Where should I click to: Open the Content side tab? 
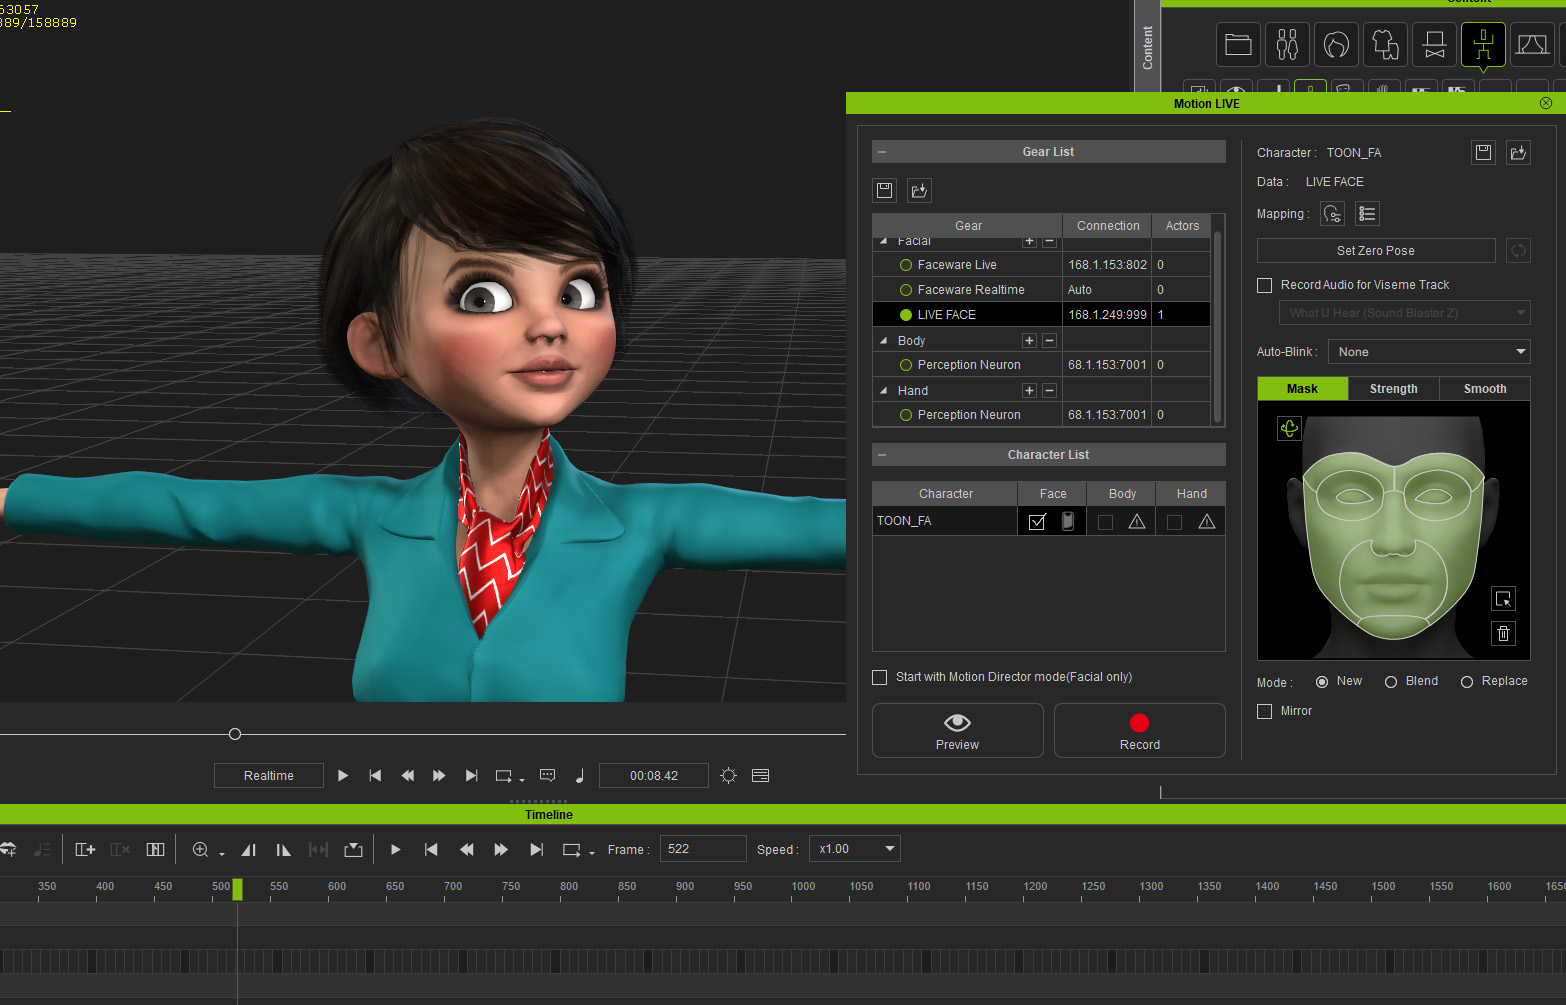tap(1147, 47)
